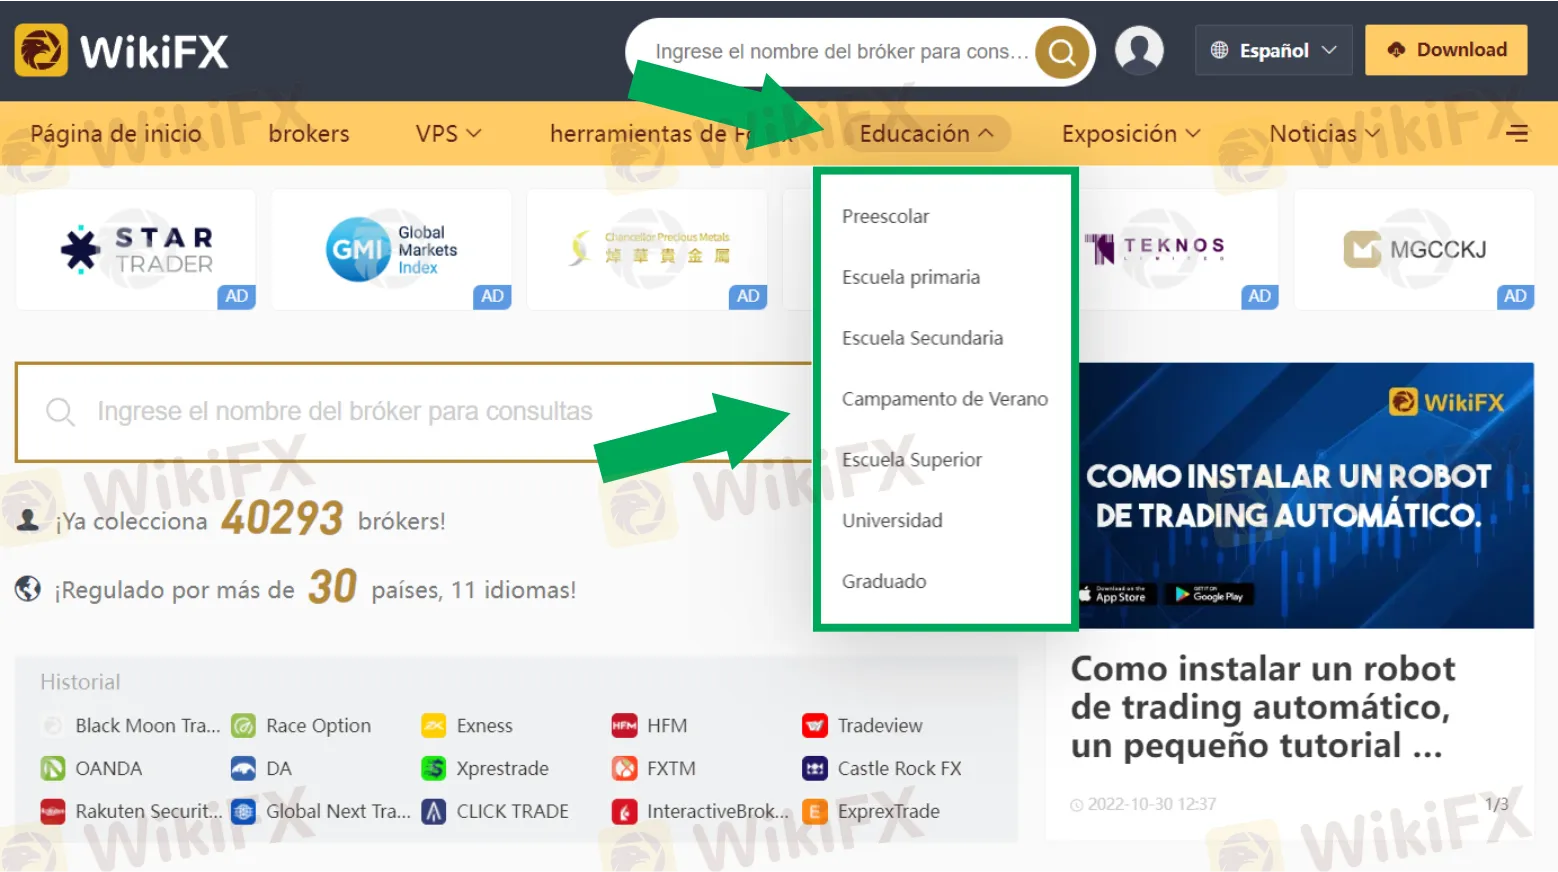Open the Race Option broker link

click(318, 725)
